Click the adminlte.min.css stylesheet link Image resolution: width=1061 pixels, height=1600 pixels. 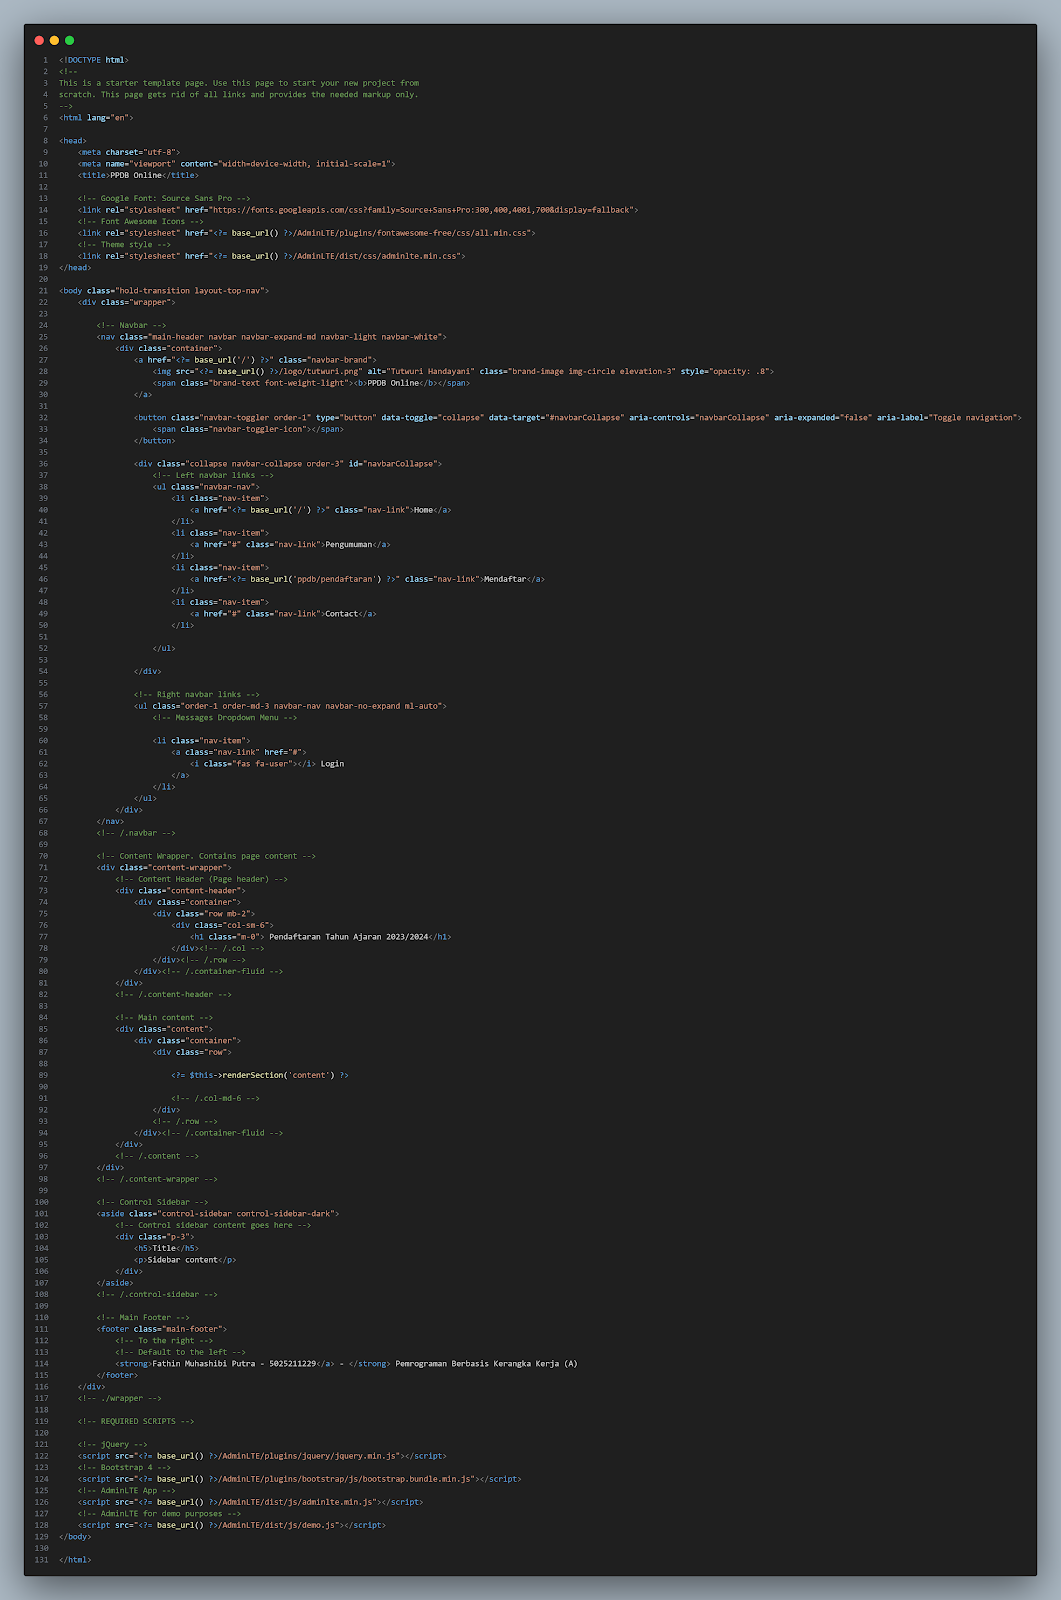click(x=272, y=256)
